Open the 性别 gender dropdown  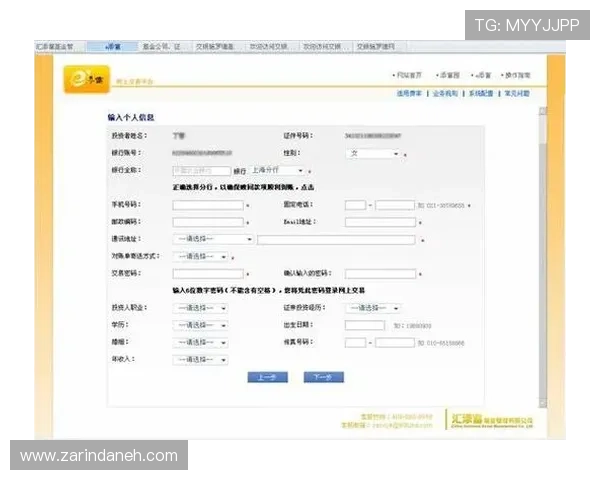[373, 153]
